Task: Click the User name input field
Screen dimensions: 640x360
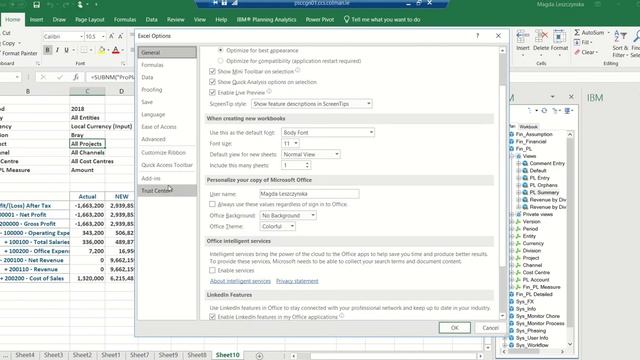Action: pyautogui.click(x=309, y=193)
